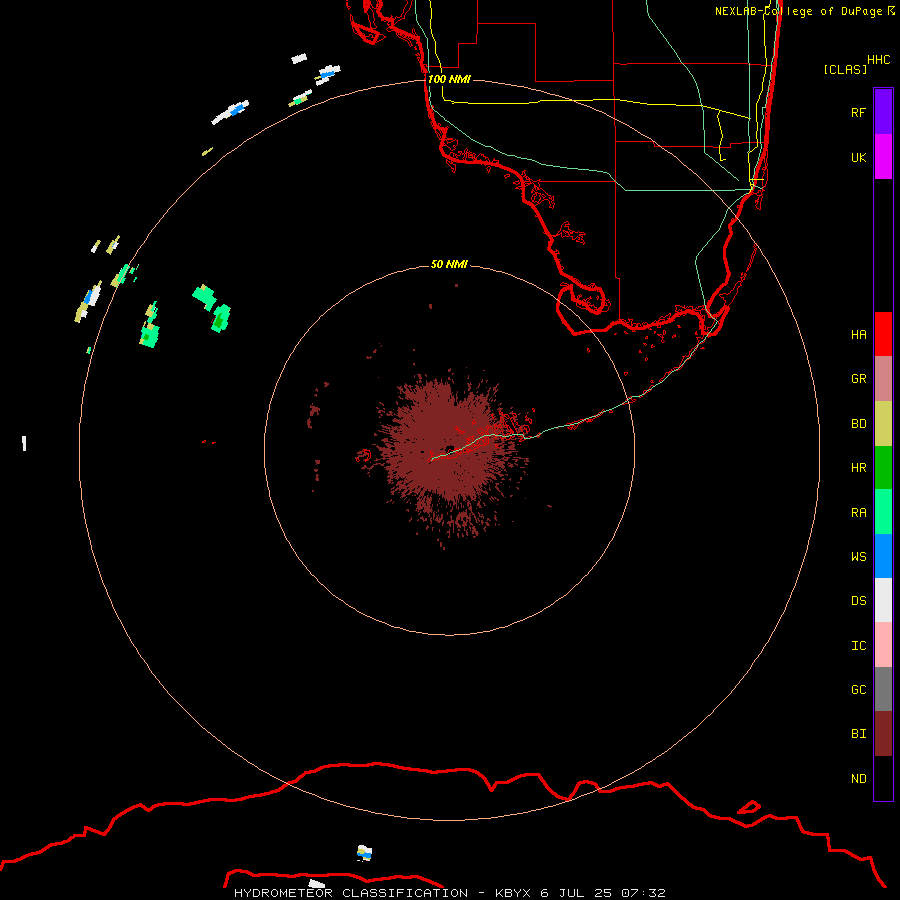
Task: Select the BD yellow legend swatch
Action: [x=883, y=424]
